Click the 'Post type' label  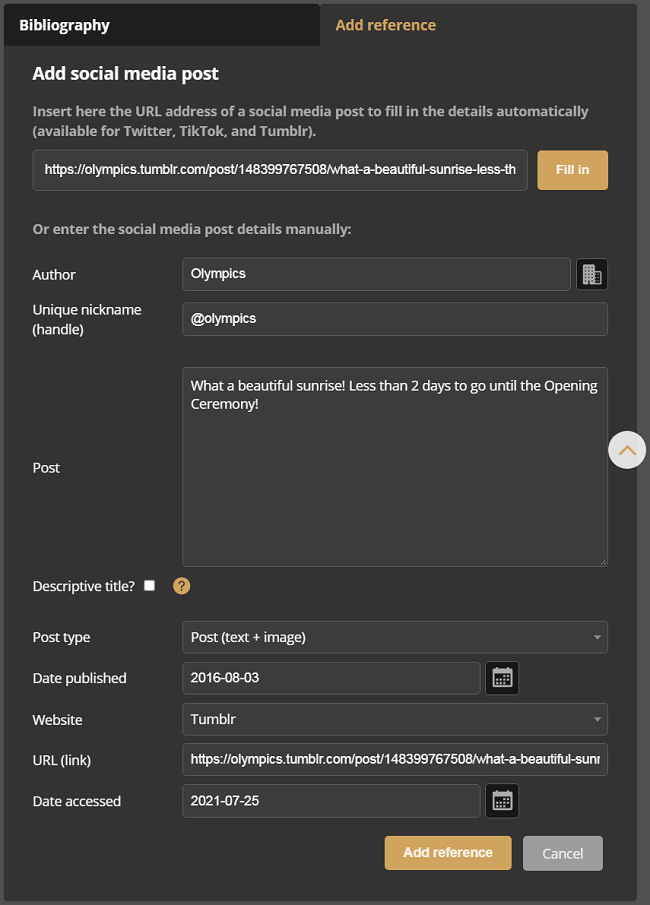(x=61, y=637)
